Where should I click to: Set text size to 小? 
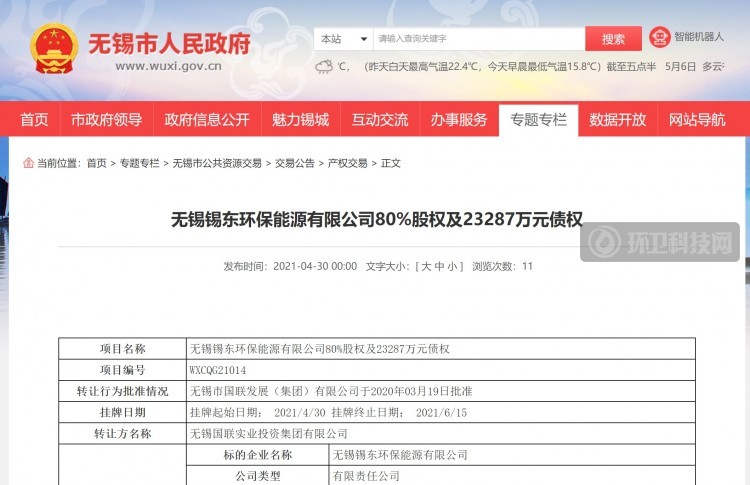(x=452, y=266)
